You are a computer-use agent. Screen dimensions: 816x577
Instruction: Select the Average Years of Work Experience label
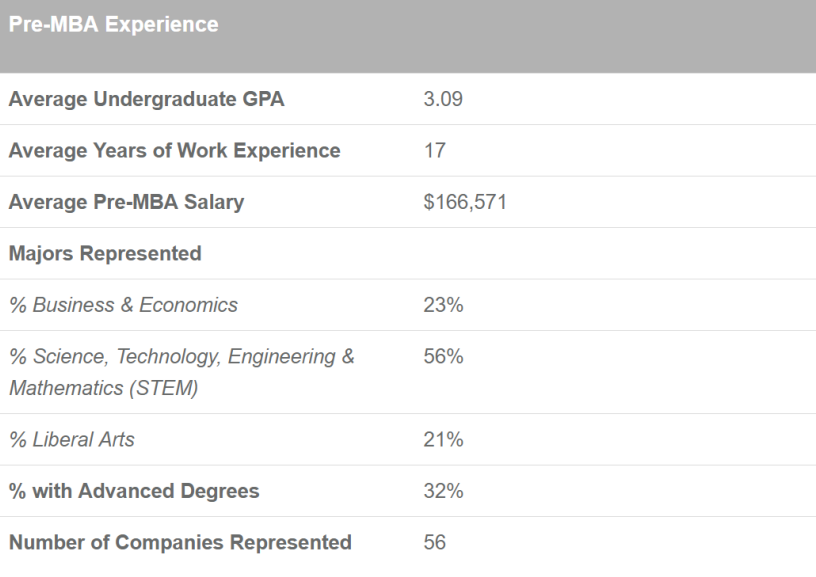[x=174, y=151]
